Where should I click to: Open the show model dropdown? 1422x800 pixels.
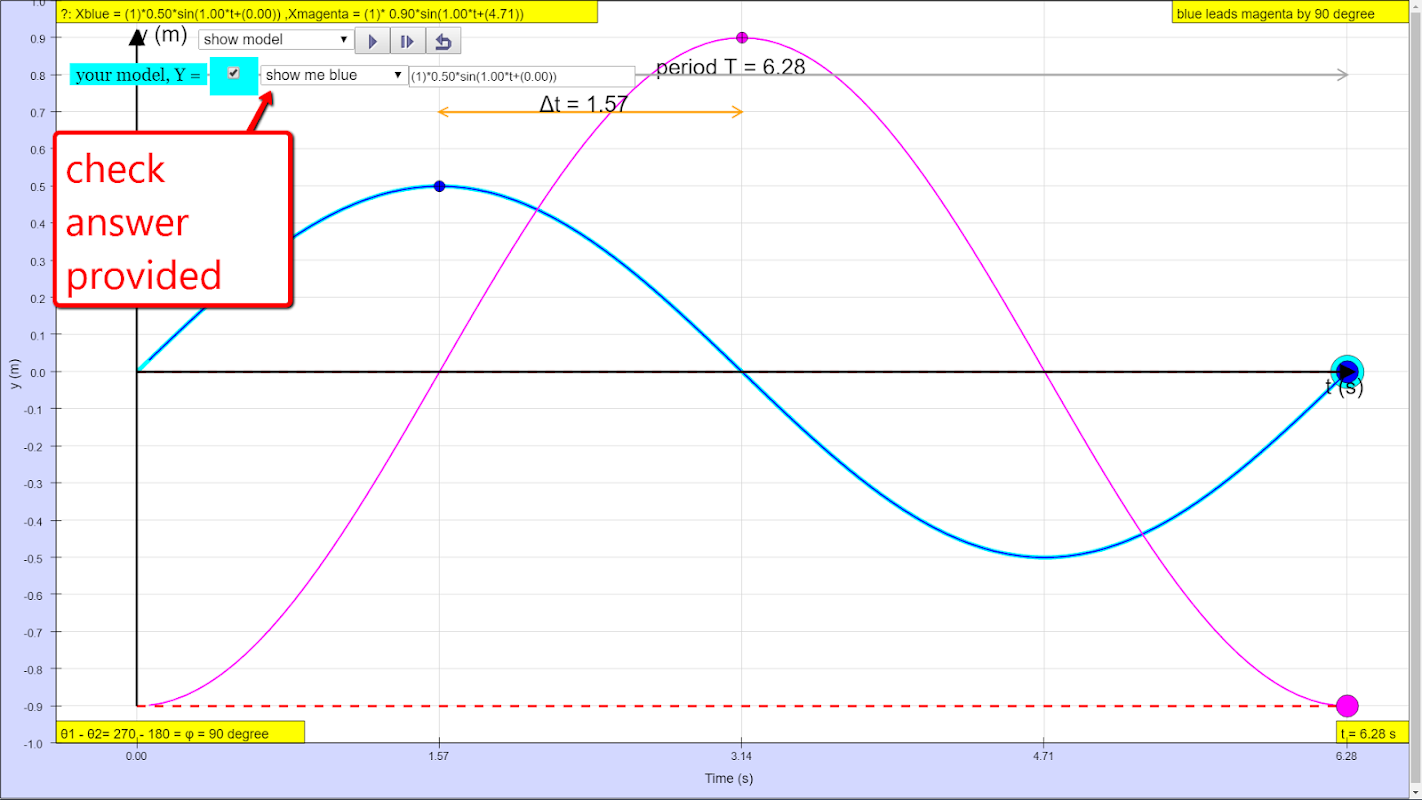pos(276,39)
